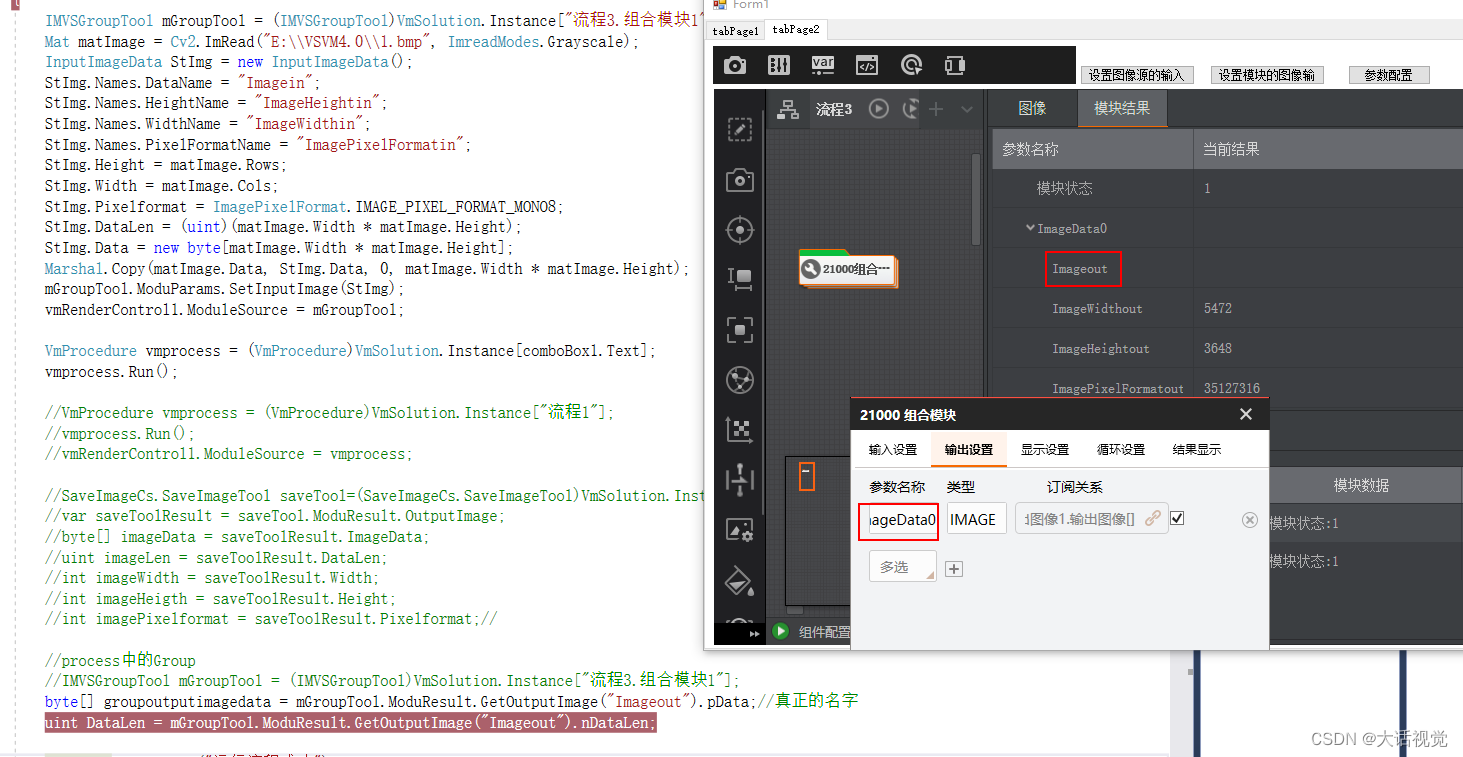This screenshot has height=757, width=1463.
Task: Click the green run icon beside 组件配置
Action: coord(780,631)
